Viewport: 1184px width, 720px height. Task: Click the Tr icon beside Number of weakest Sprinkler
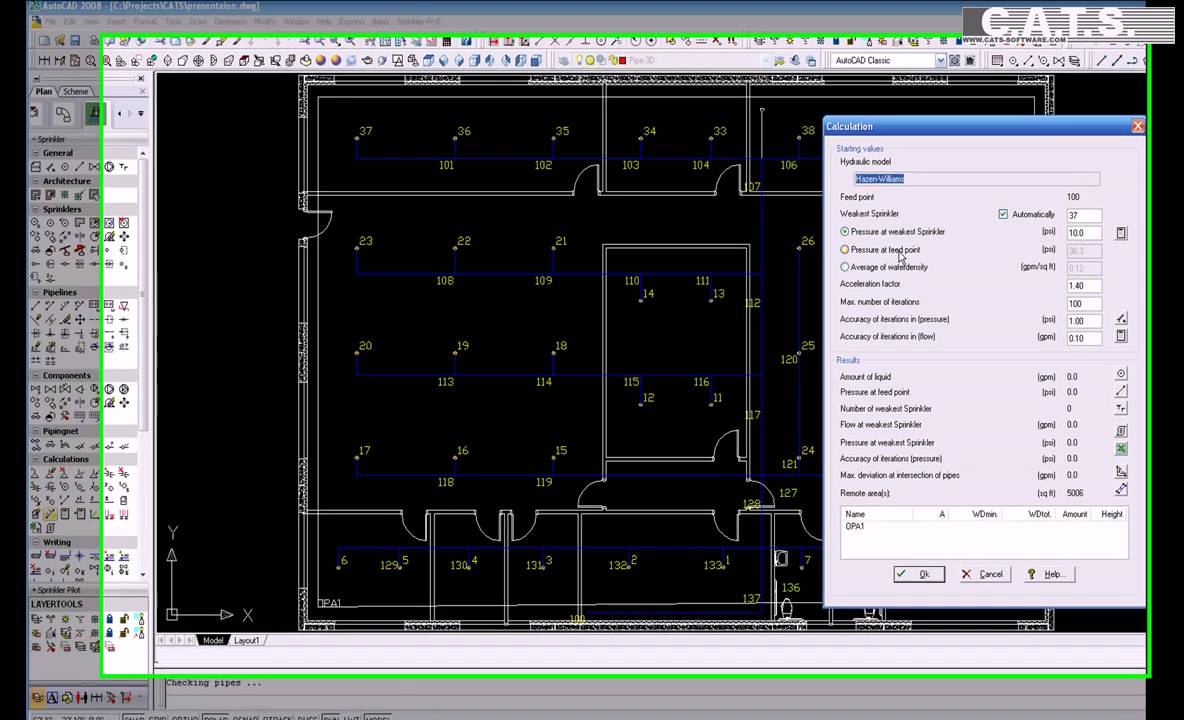[x=1121, y=408]
